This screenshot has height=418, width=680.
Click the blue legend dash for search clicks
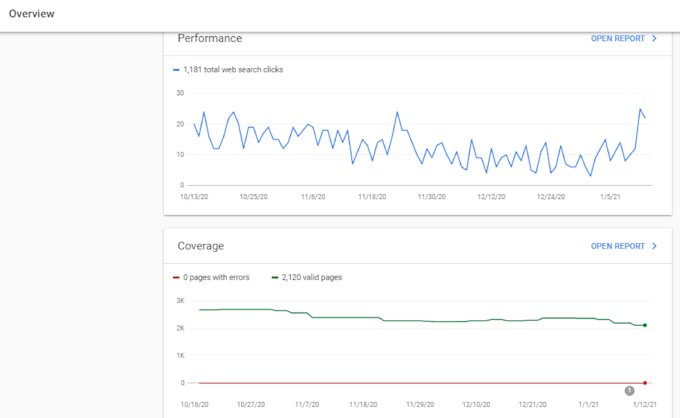point(176,70)
